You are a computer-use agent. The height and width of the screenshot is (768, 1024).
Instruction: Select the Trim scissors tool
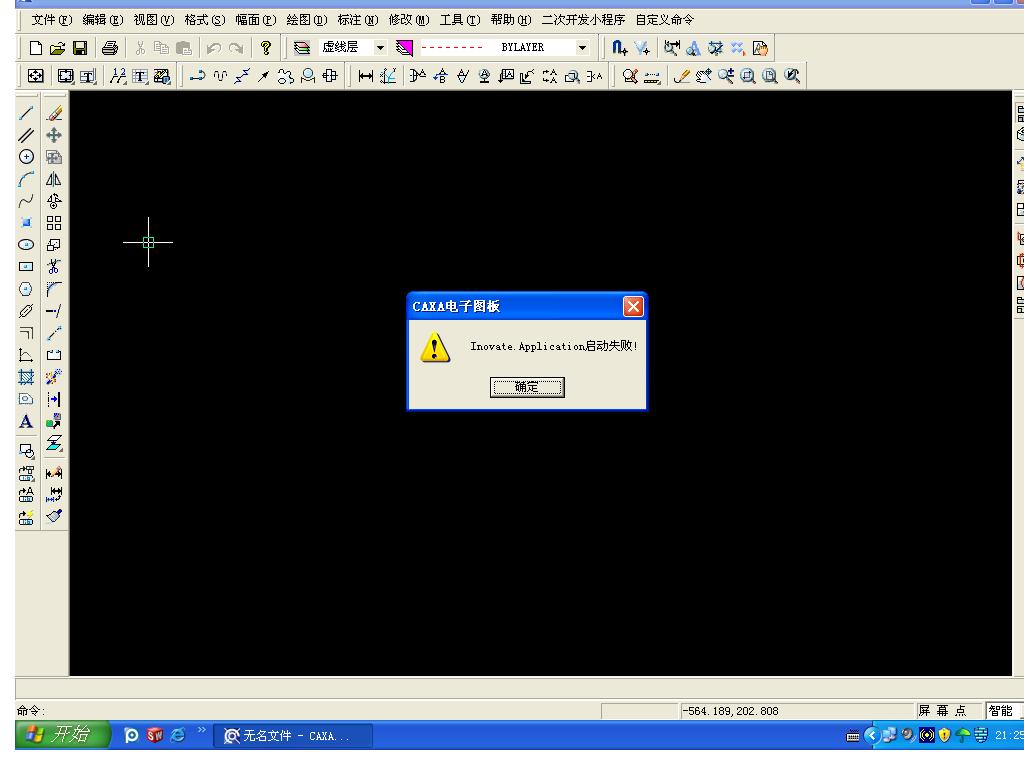[54, 266]
